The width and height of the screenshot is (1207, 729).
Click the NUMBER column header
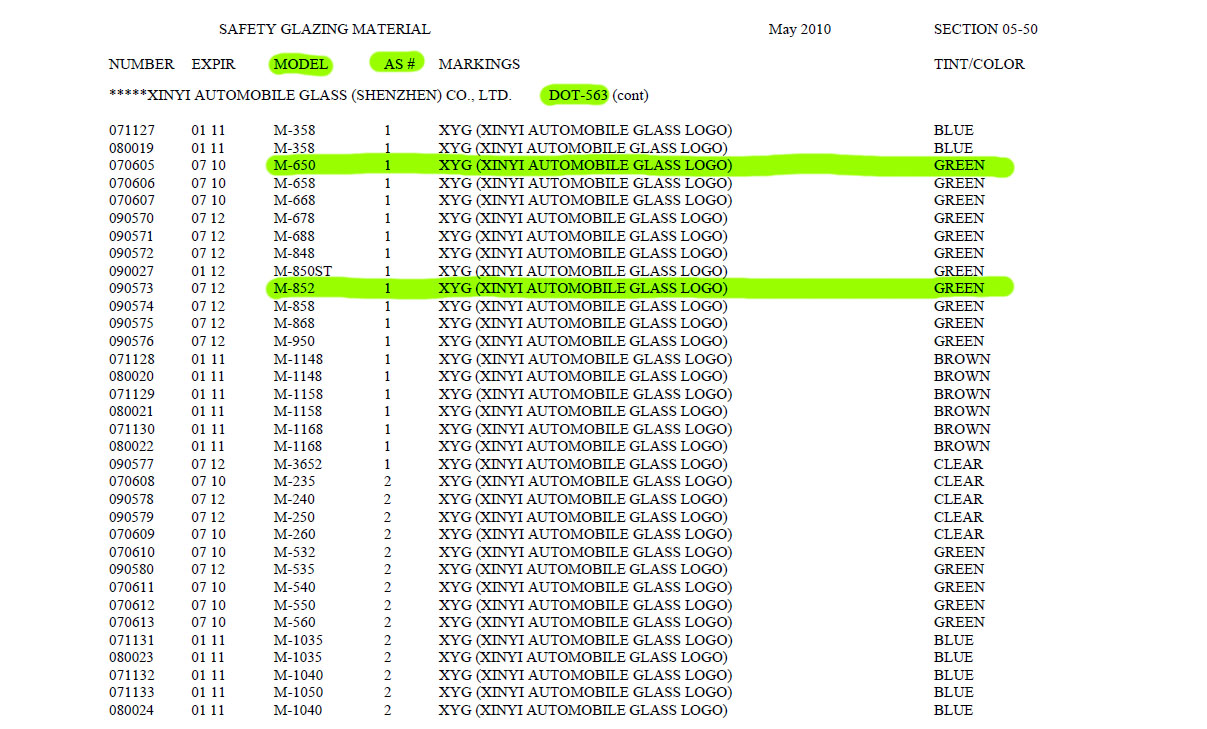click(x=141, y=64)
